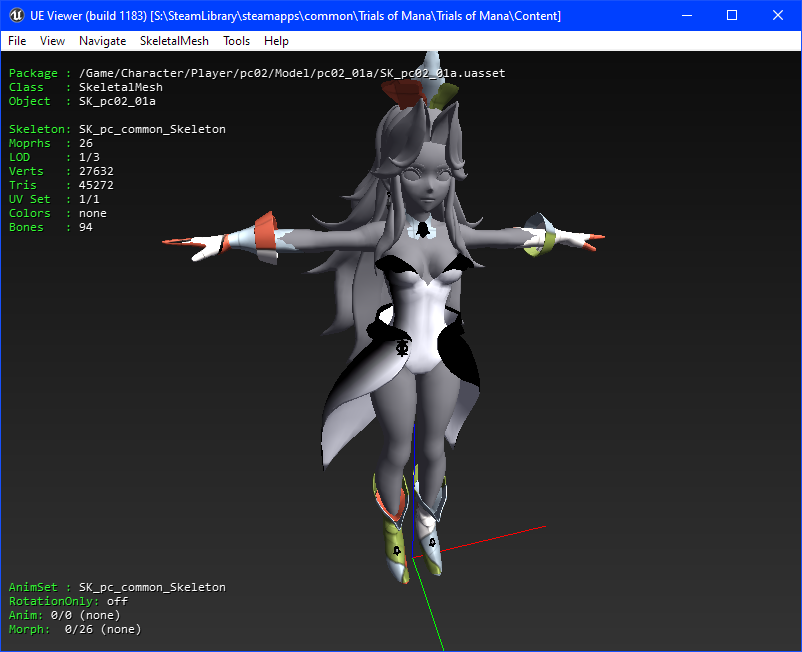This screenshot has width=802, height=652.
Task: Click the Moprhs value 26
Action: [x=86, y=143]
